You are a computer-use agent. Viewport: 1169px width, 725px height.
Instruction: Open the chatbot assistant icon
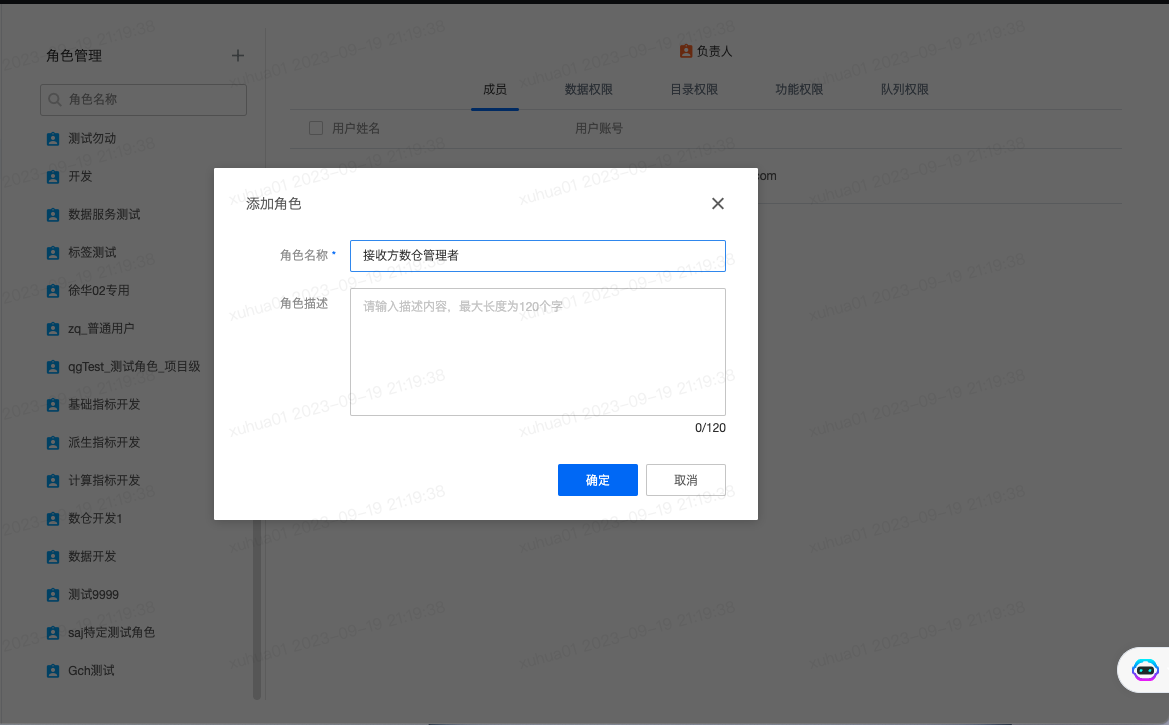coord(1144,670)
